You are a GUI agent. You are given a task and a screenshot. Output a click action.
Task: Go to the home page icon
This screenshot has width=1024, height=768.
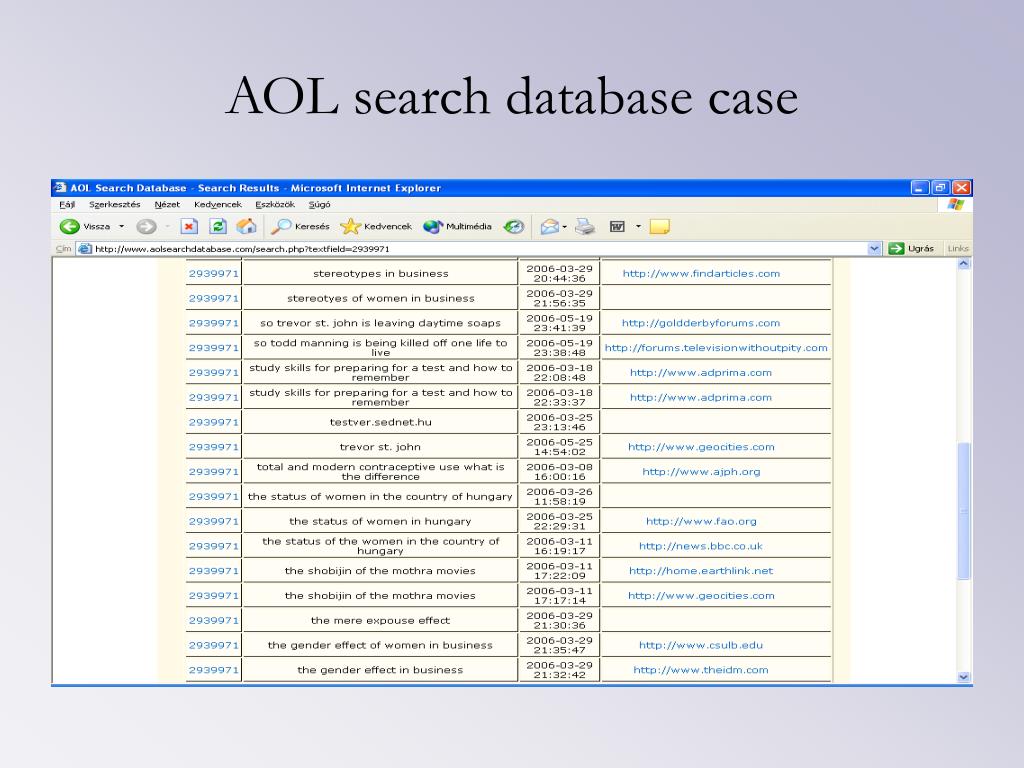(246, 227)
